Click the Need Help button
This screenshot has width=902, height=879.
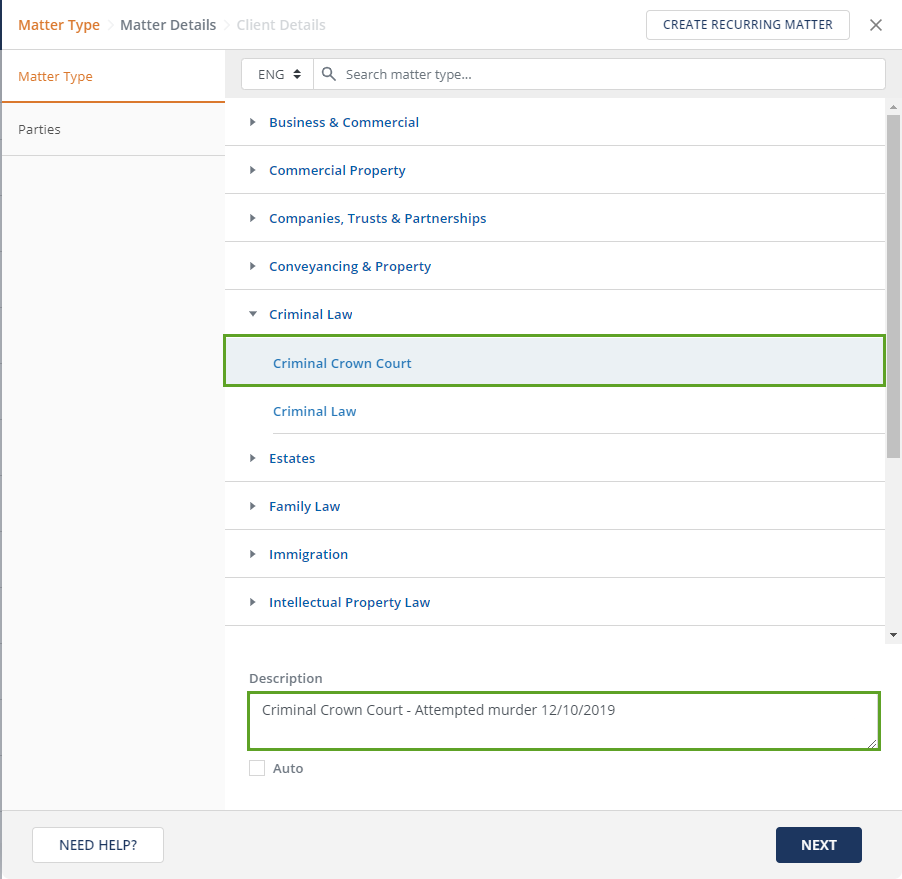pyautogui.click(x=98, y=845)
